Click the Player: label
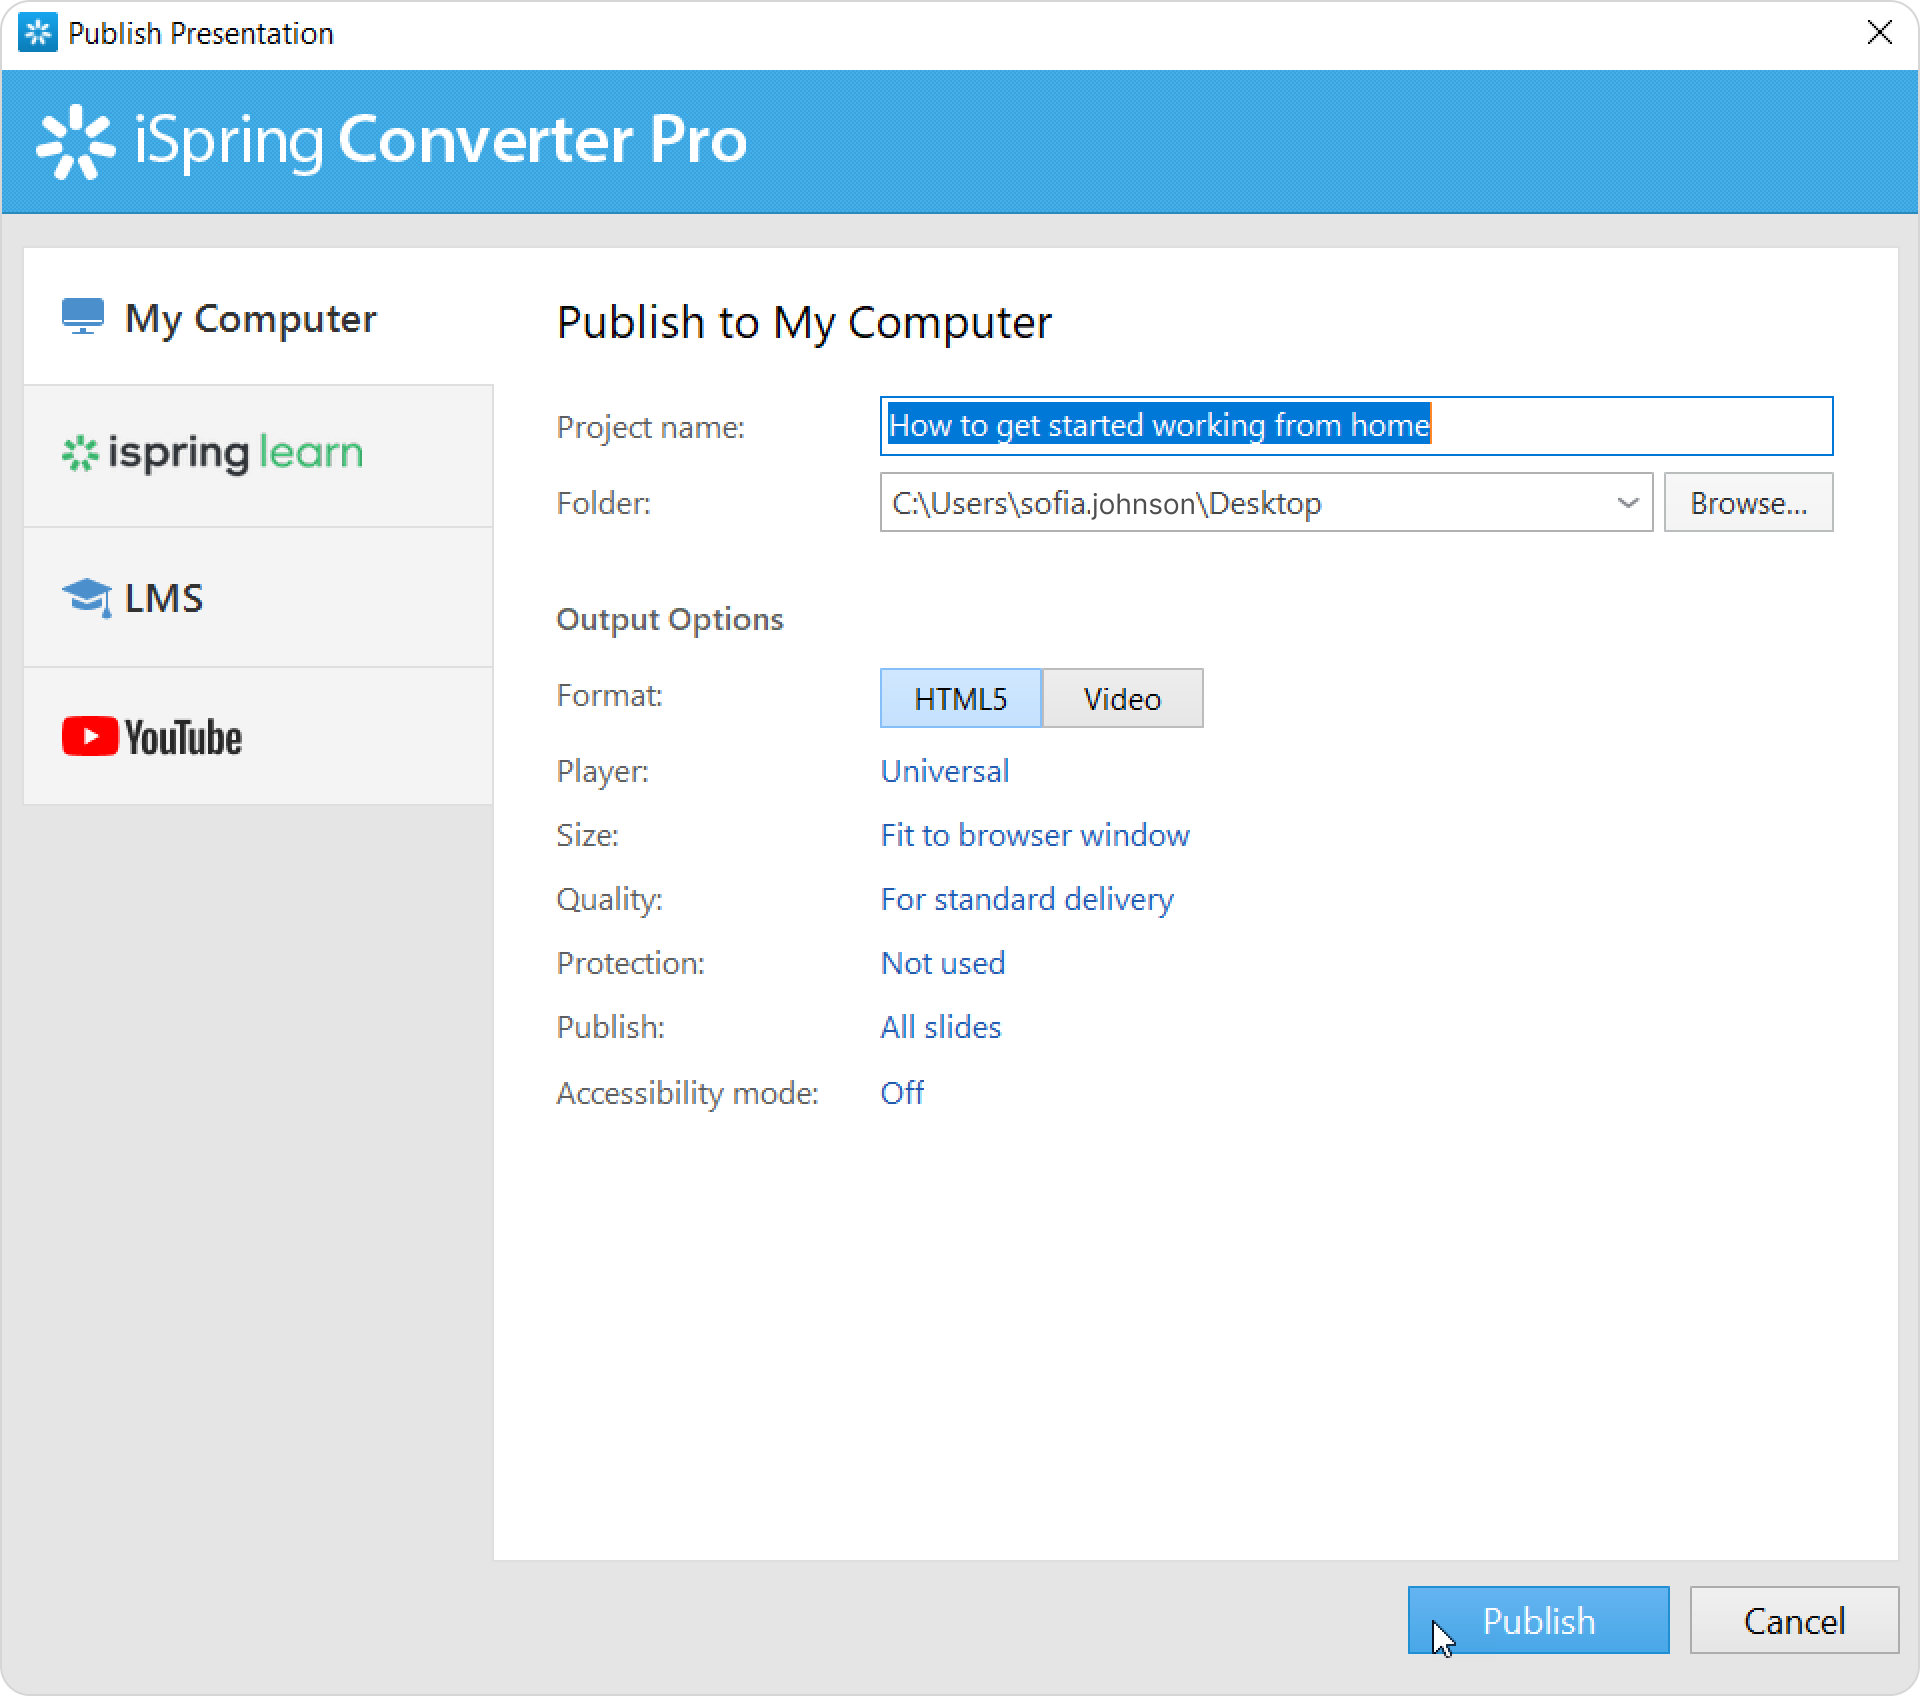This screenshot has width=1920, height=1696. (x=603, y=771)
